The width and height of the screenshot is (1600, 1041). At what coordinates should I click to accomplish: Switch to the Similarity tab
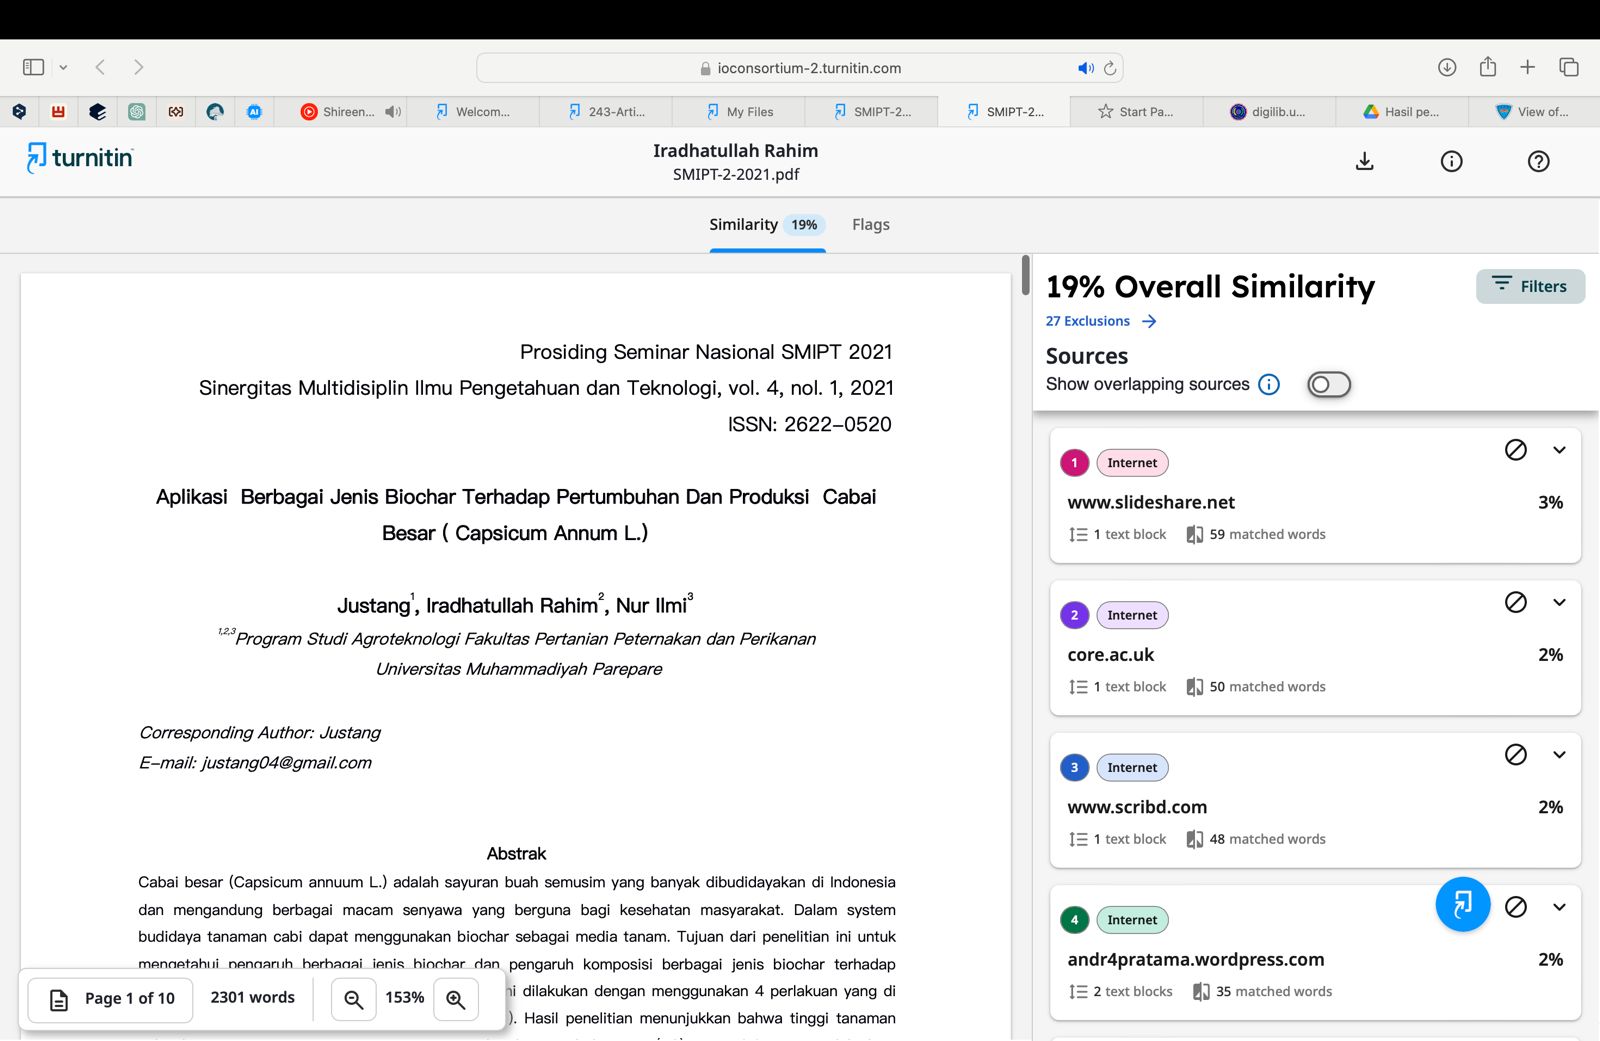(x=767, y=225)
